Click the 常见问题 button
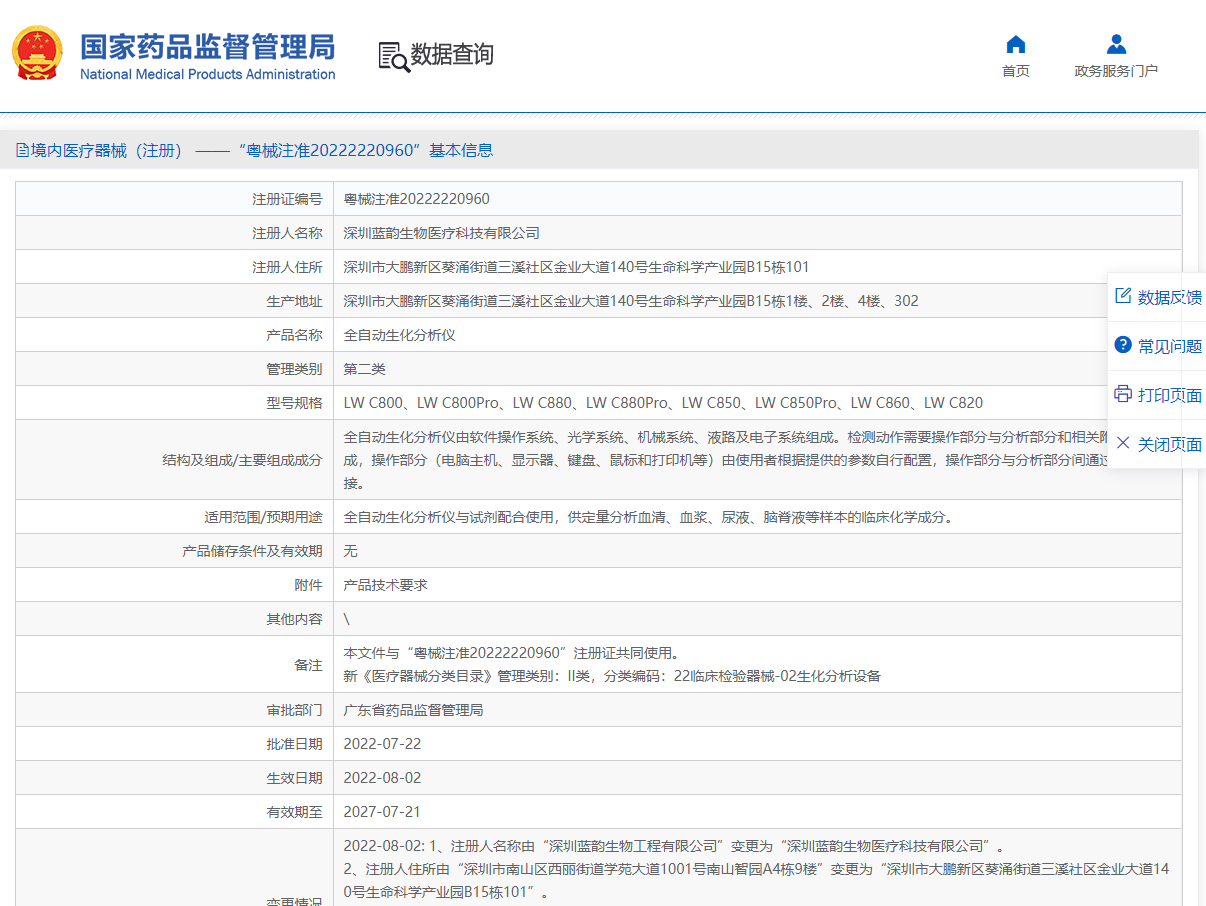The width and height of the screenshot is (1206, 906). tap(1157, 346)
